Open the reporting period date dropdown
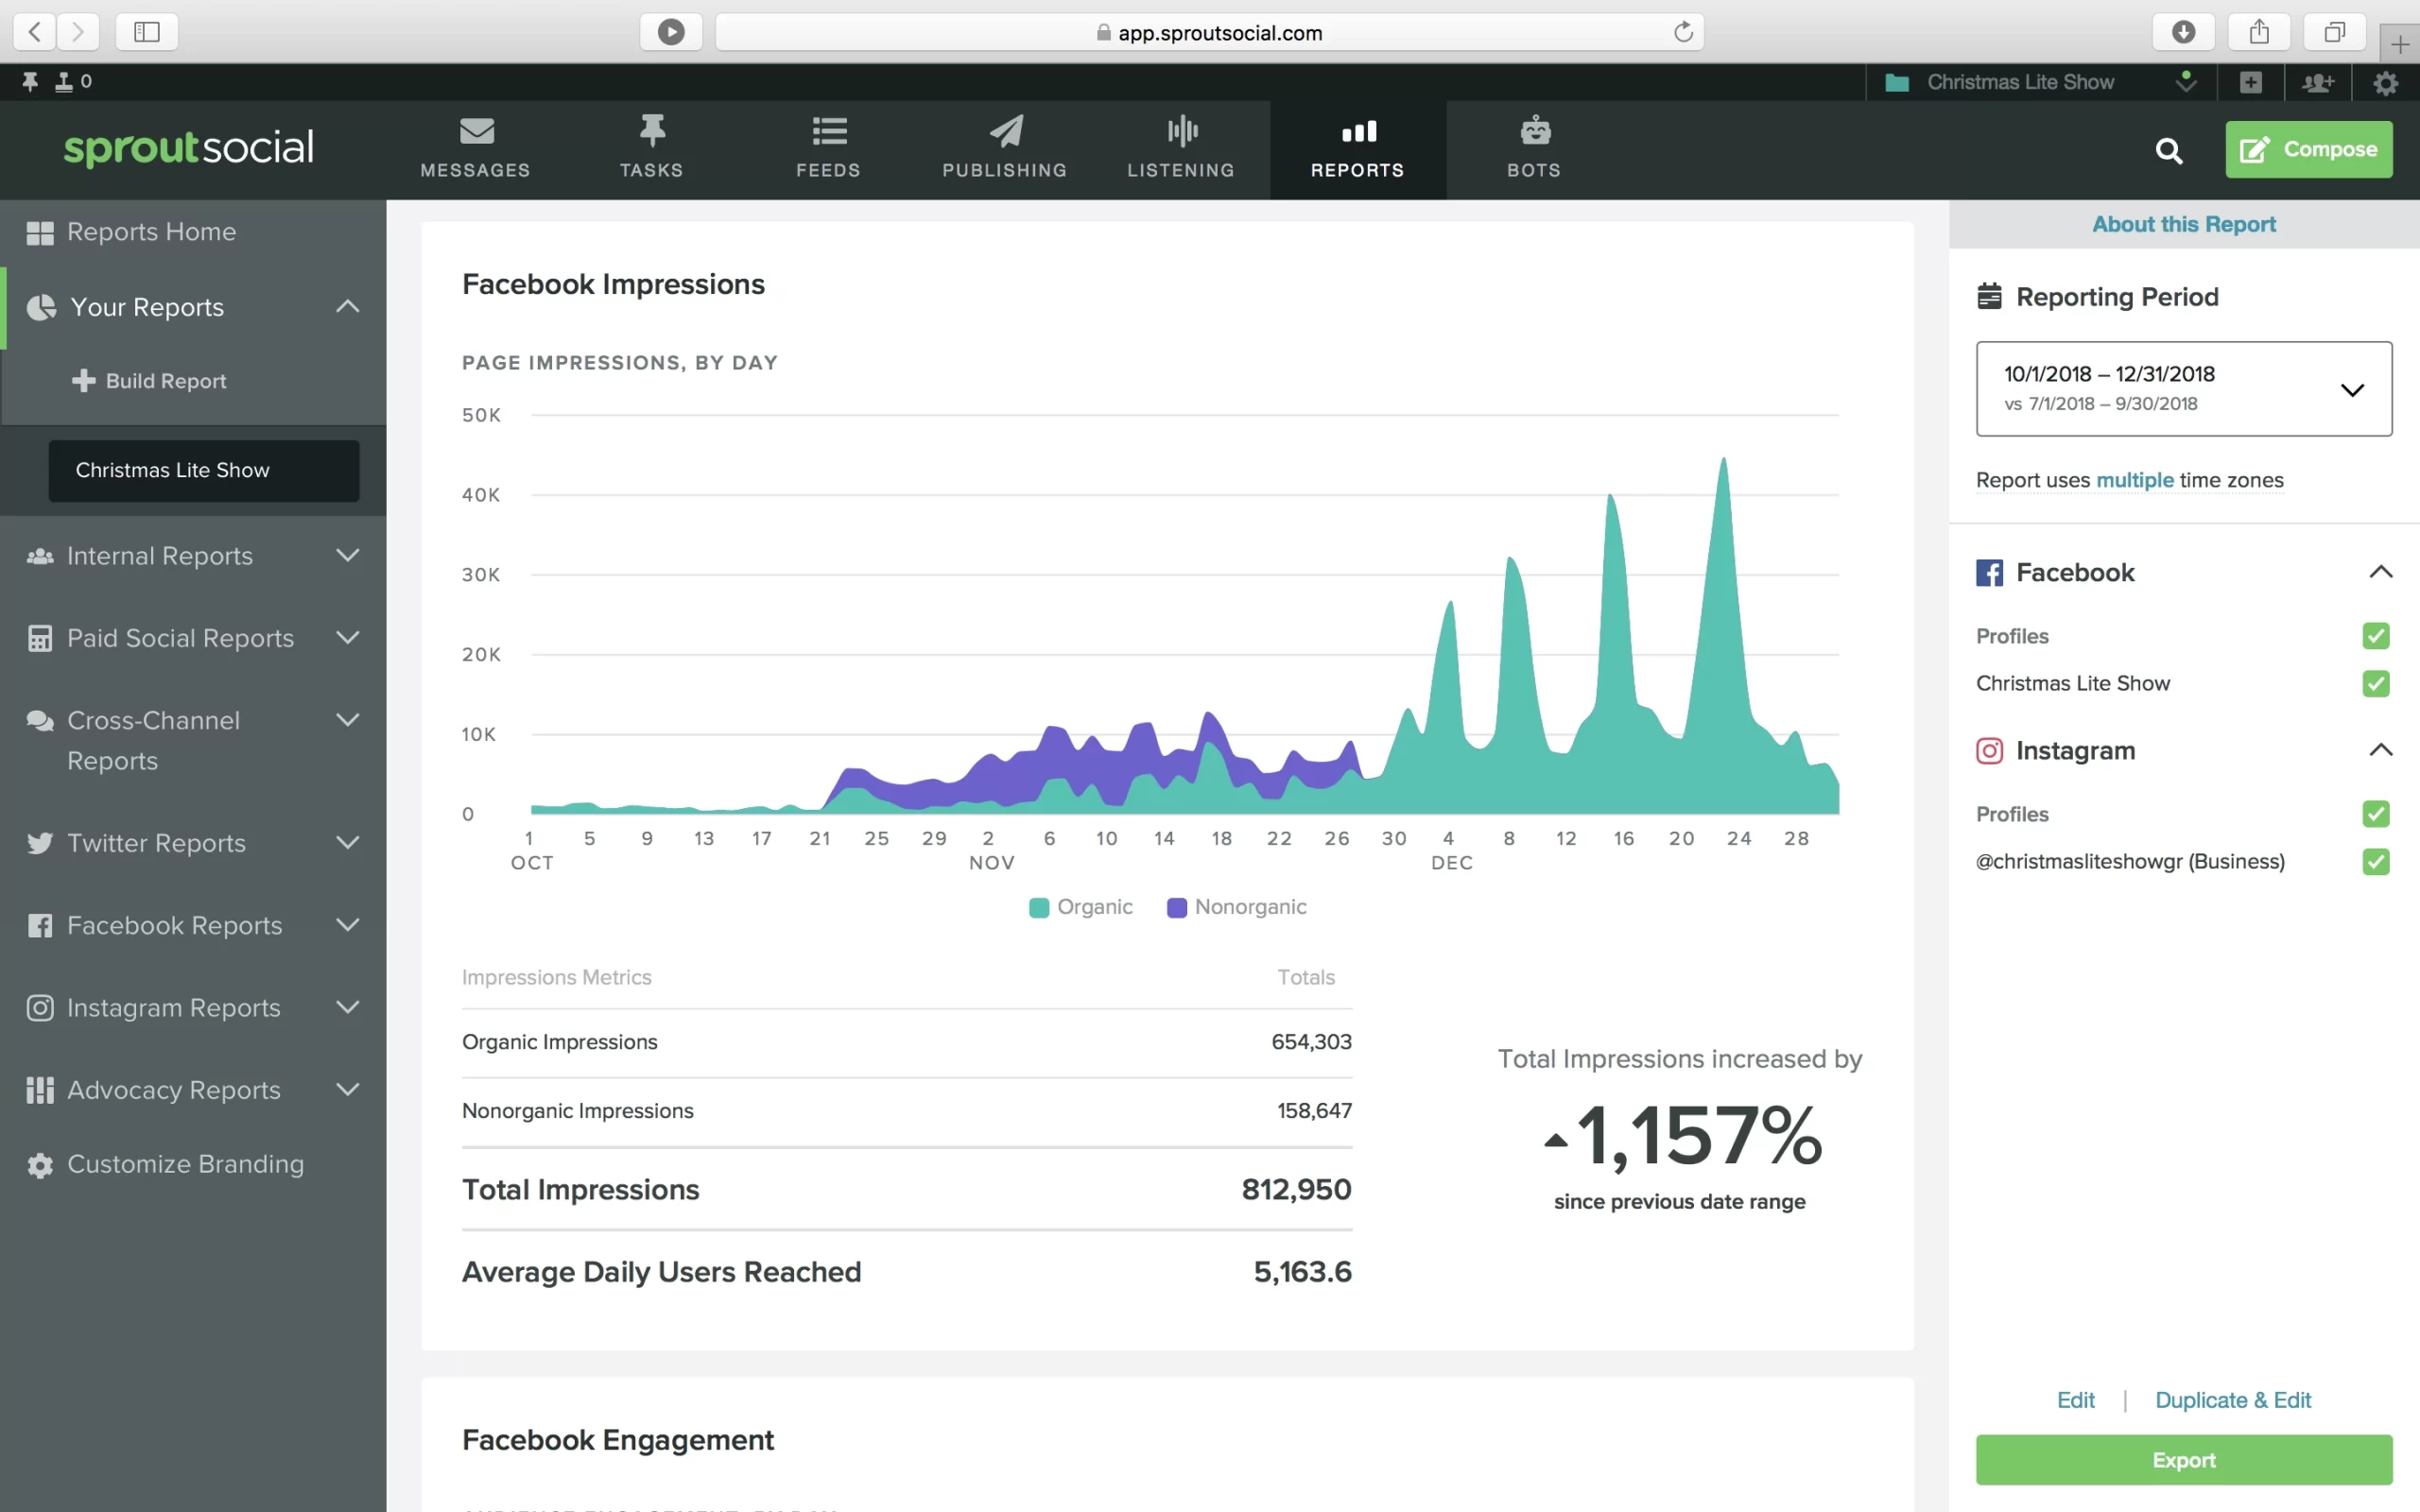2420x1512 pixels. [x=2183, y=389]
